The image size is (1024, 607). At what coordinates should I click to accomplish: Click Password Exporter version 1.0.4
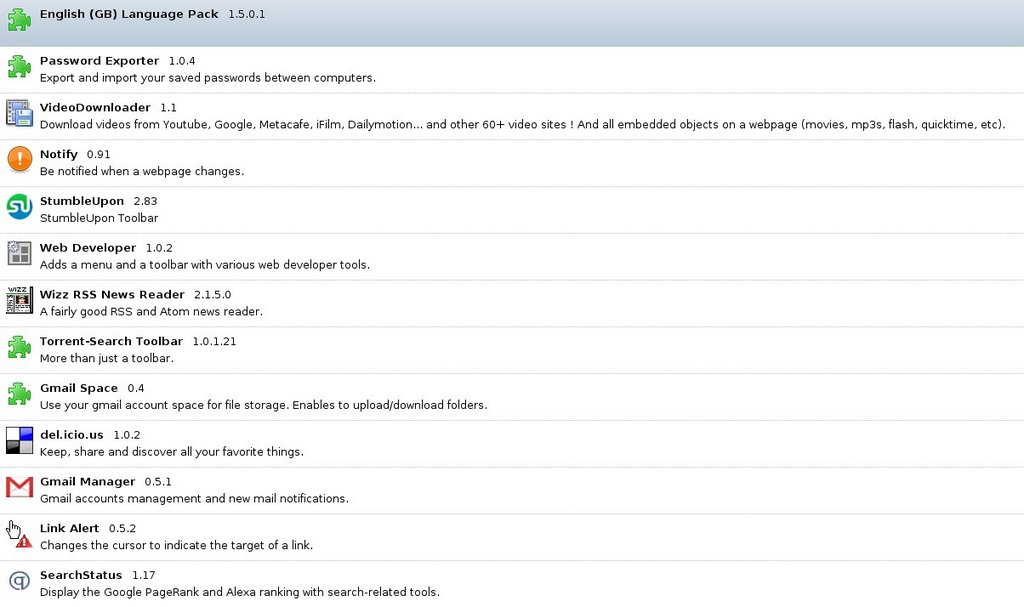182,61
